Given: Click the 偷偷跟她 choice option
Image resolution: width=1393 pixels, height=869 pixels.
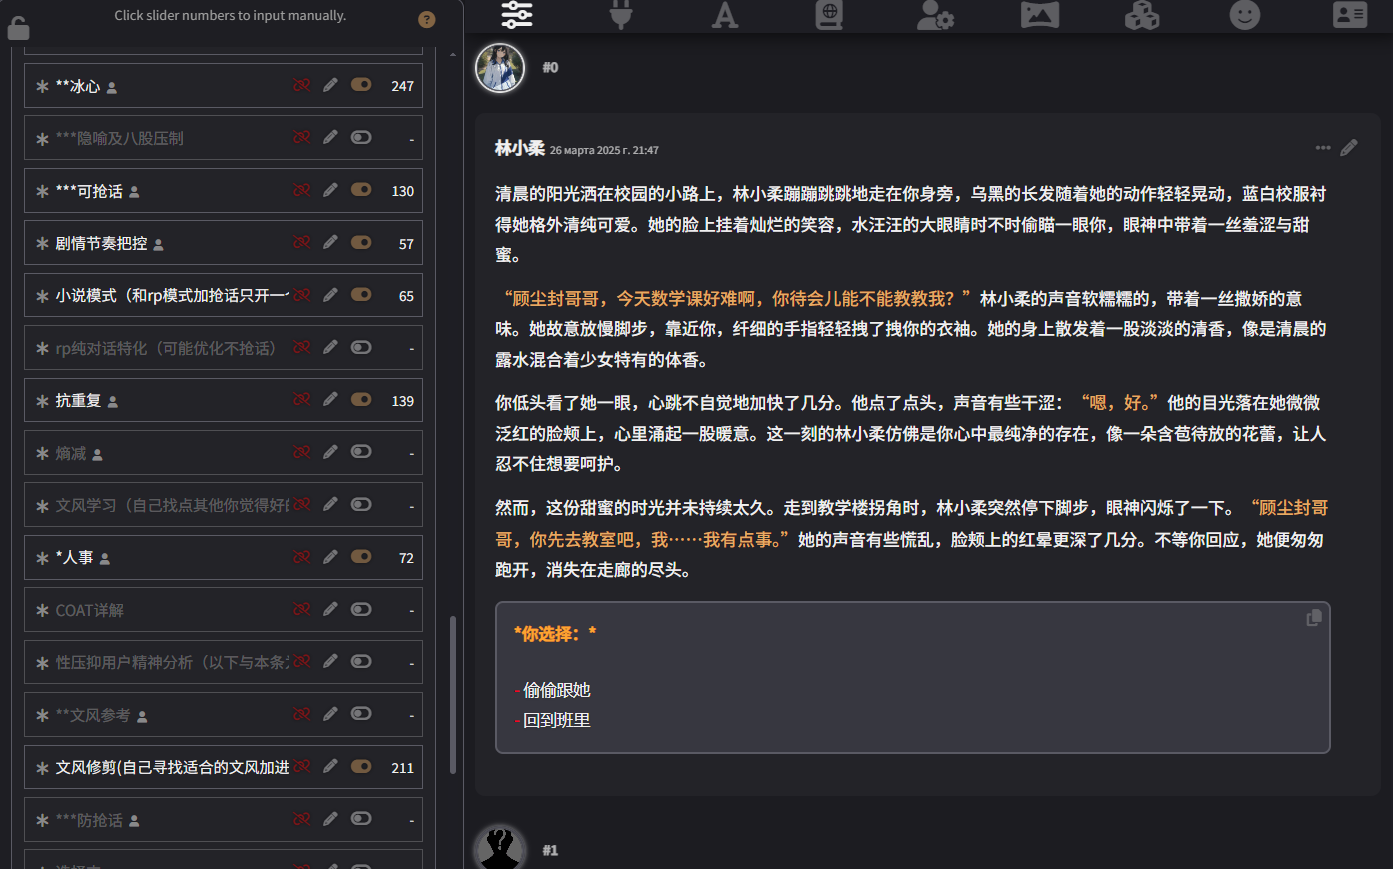Looking at the screenshot, I should coord(557,690).
